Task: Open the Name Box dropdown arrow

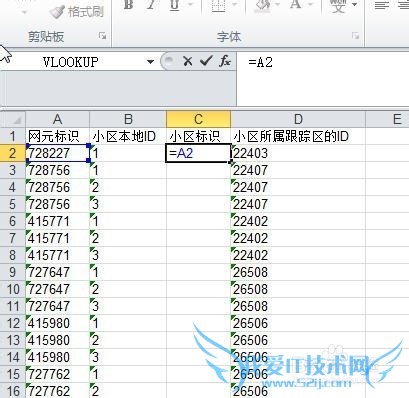Action: click(x=150, y=62)
